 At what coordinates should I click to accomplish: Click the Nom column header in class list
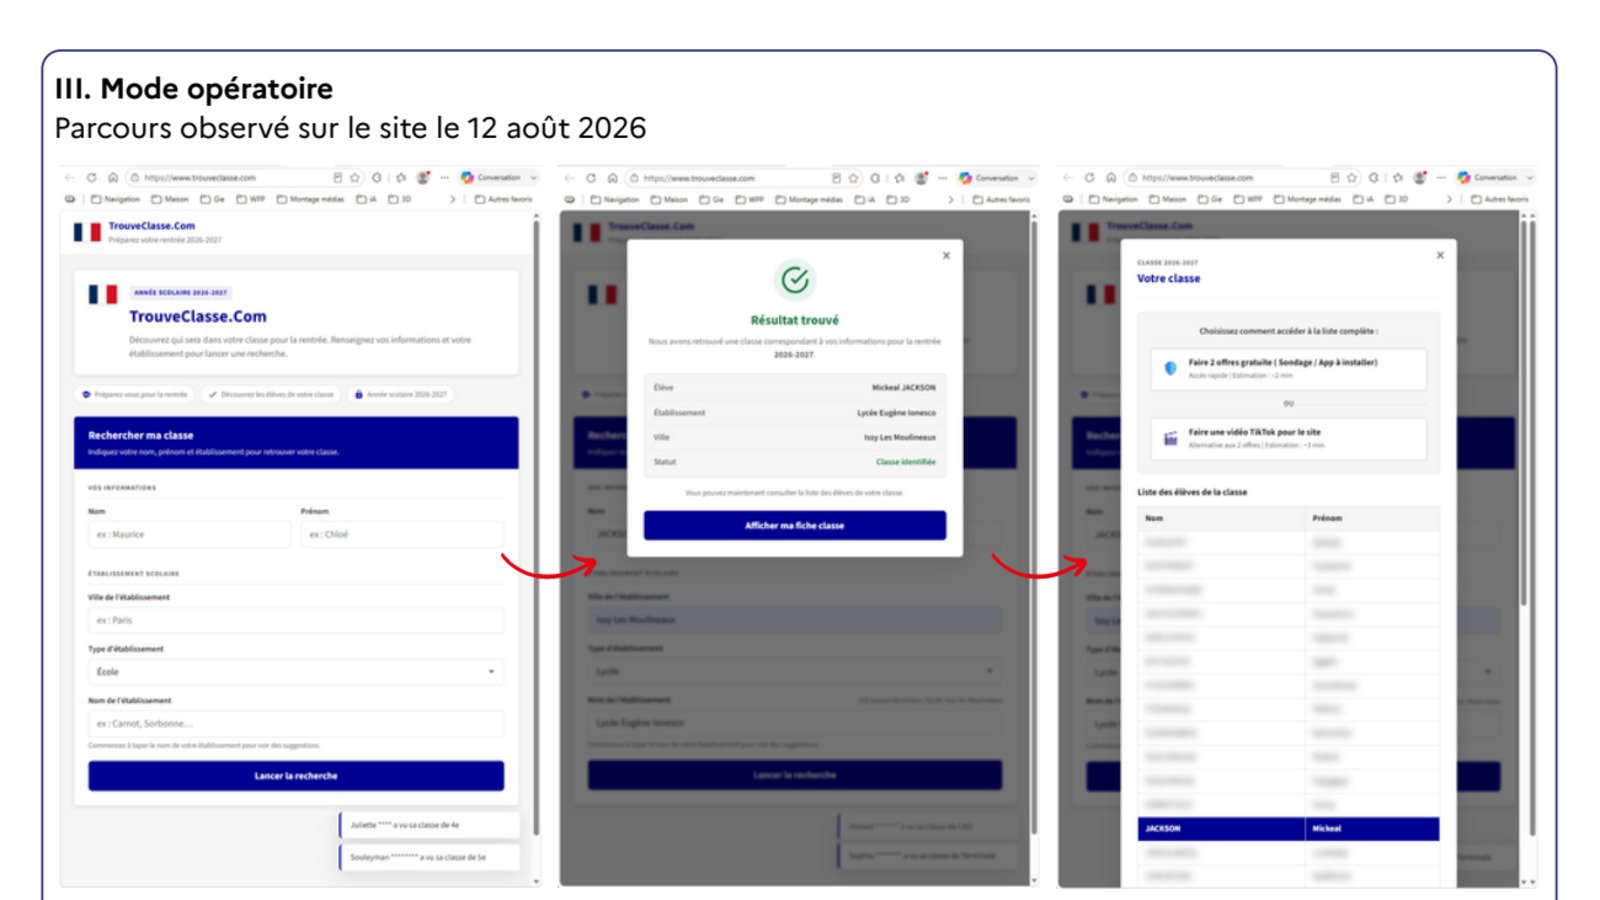1221,518
